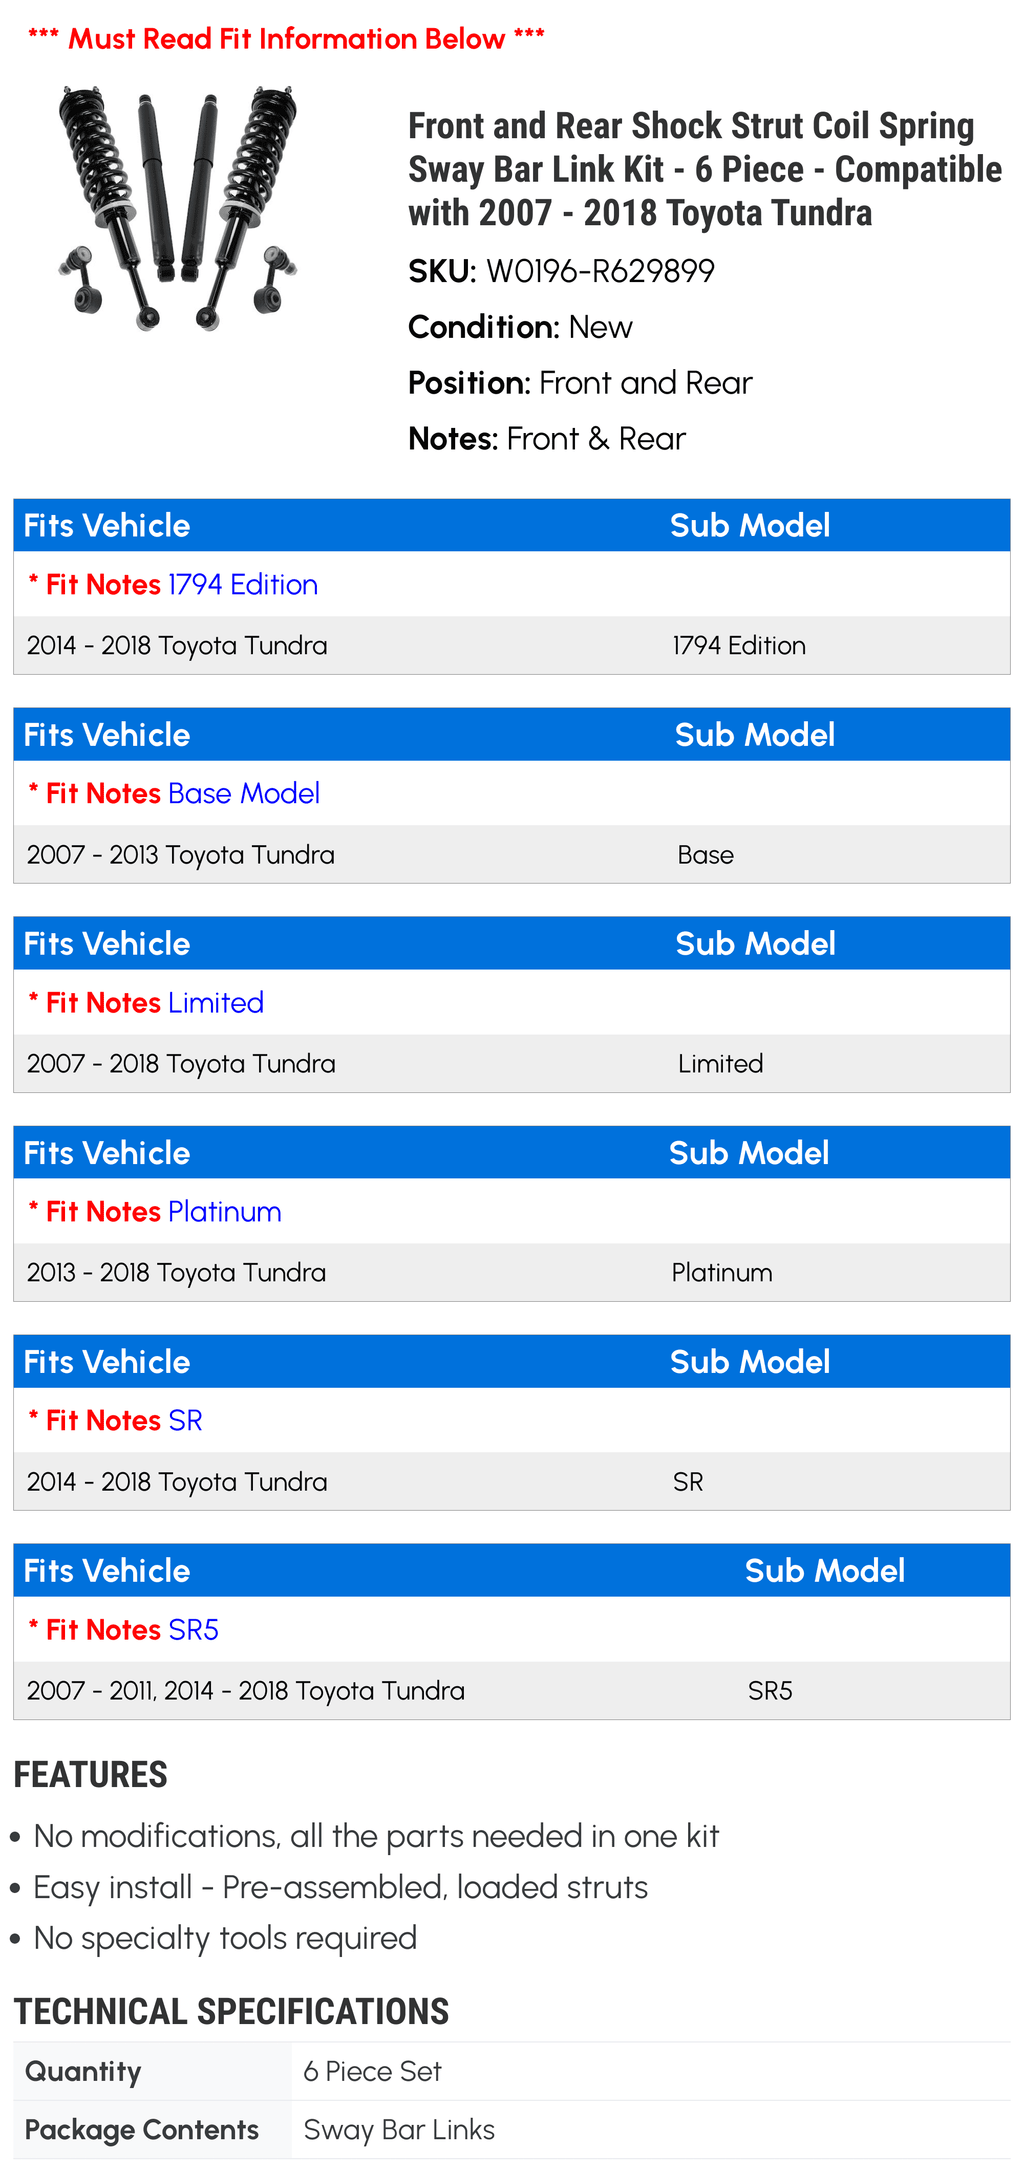
Task: Click the SKU W0196-R629899 text
Action: (x=561, y=271)
